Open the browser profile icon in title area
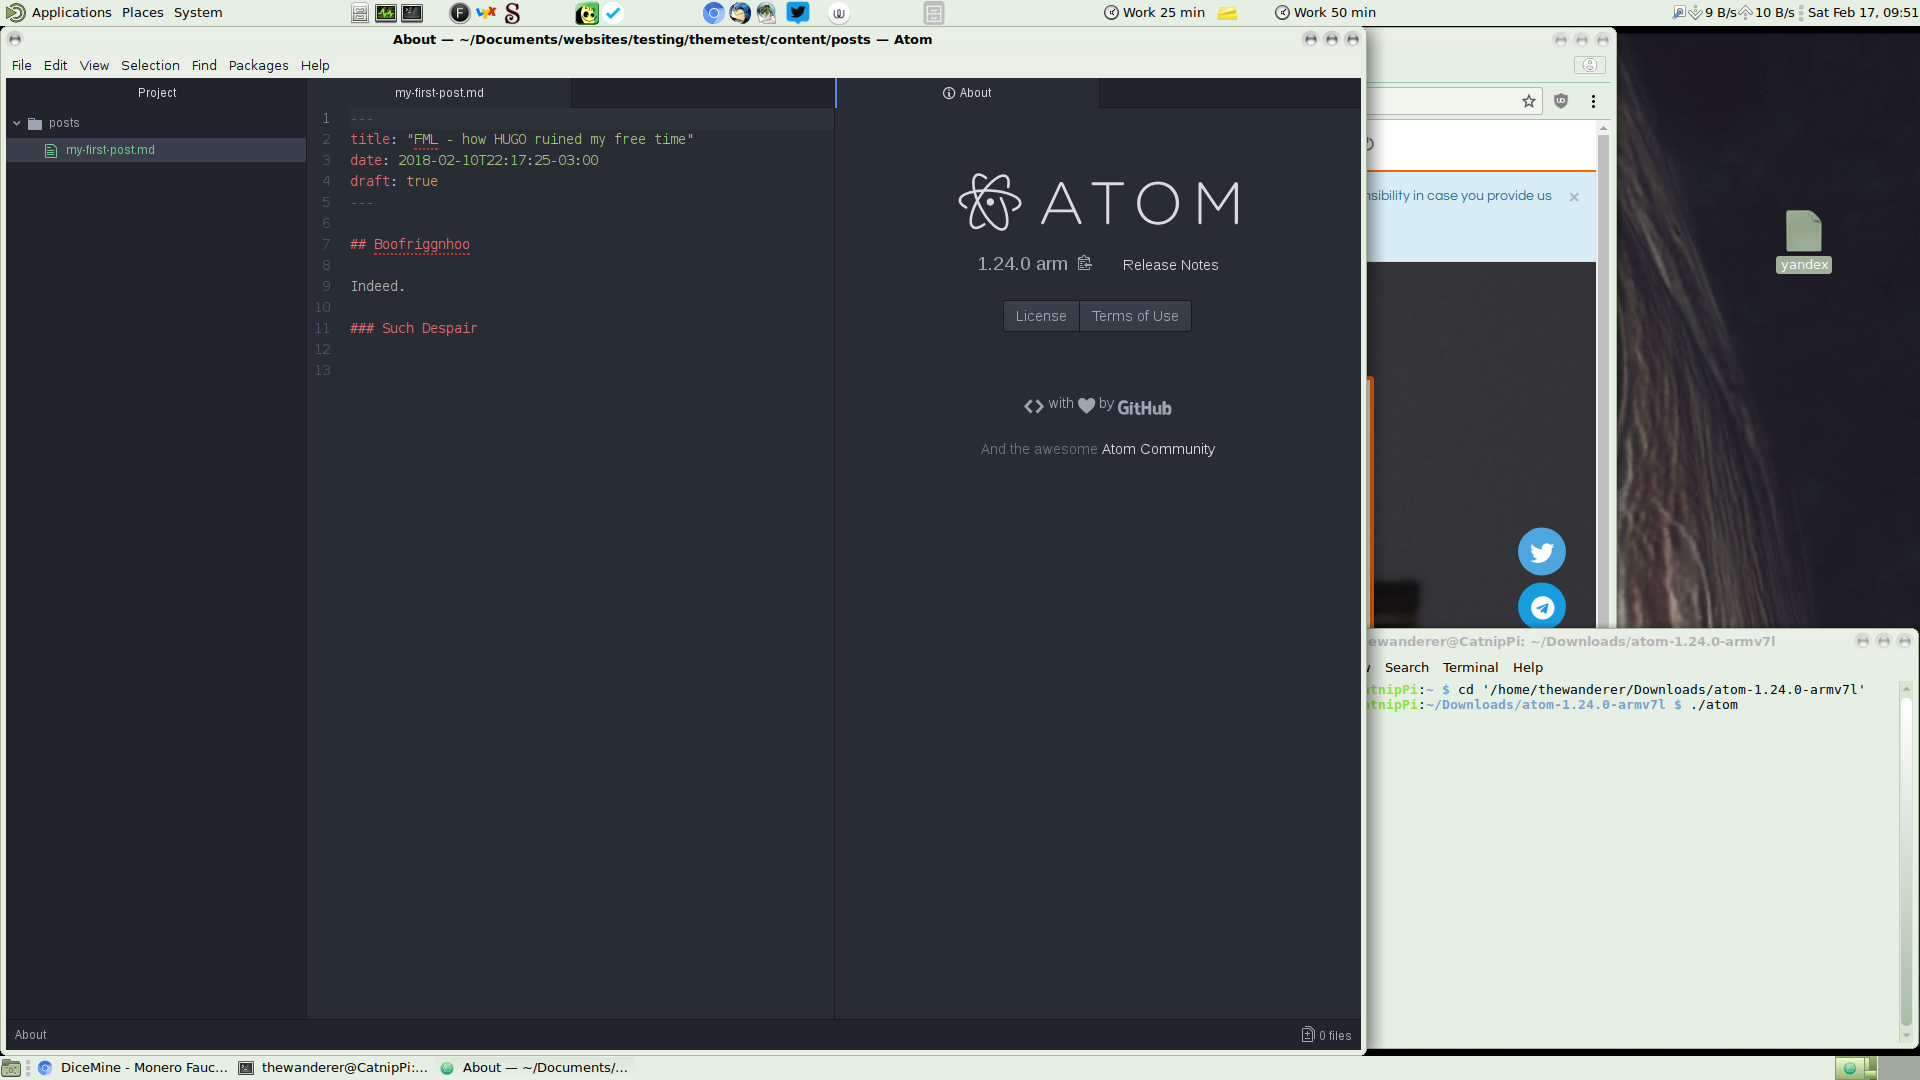 click(1590, 65)
